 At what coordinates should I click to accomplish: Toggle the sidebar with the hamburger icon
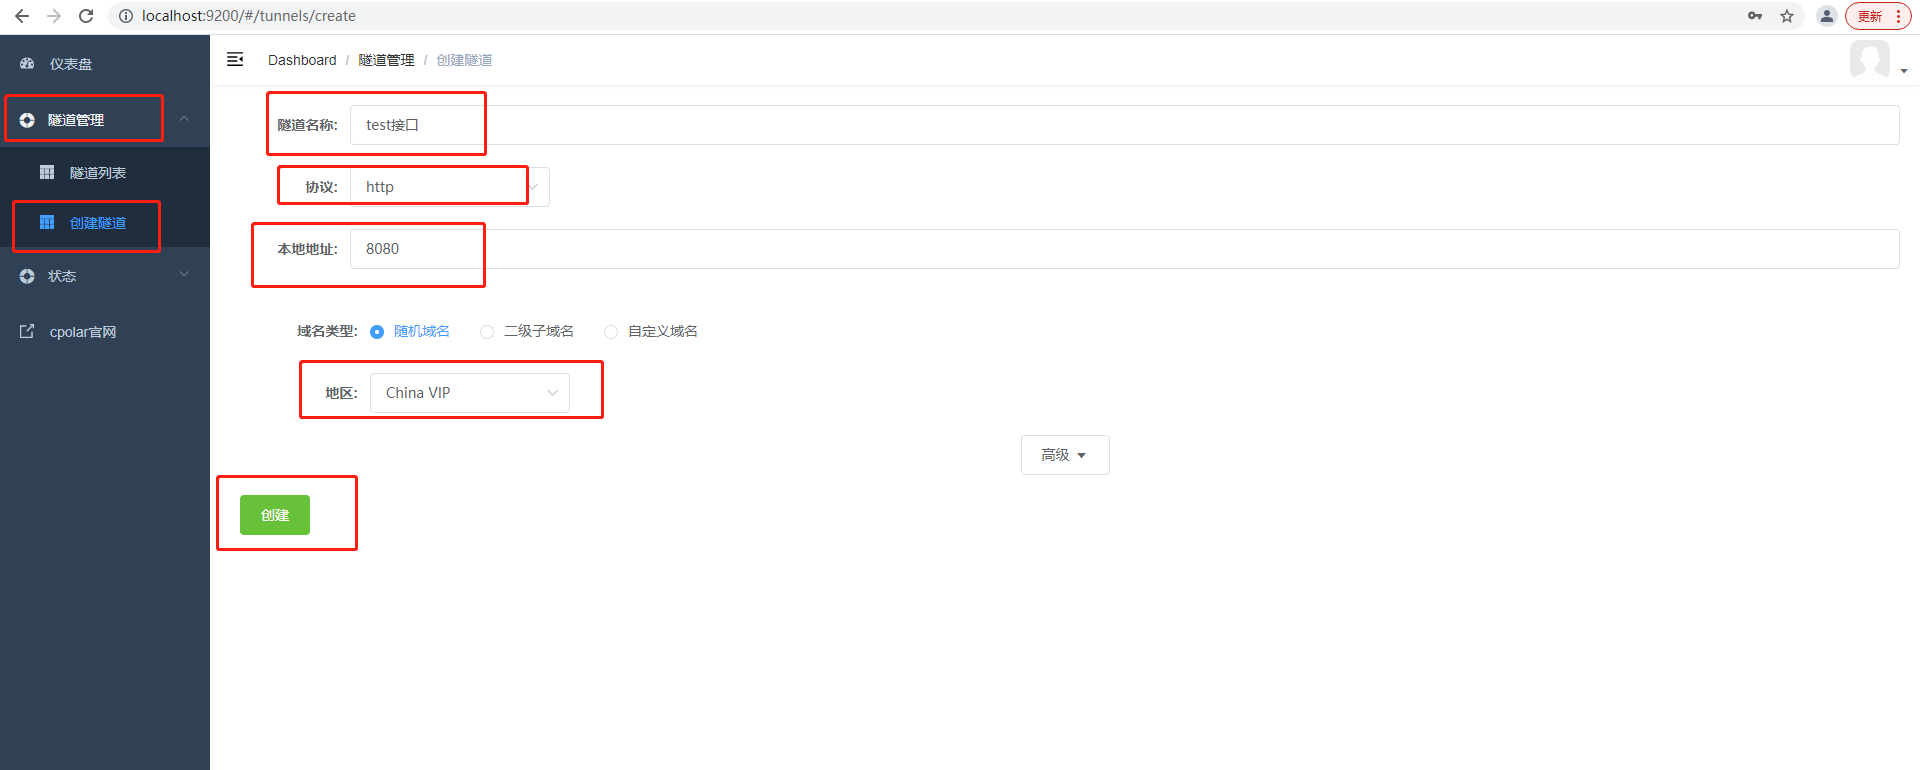(x=235, y=60)
